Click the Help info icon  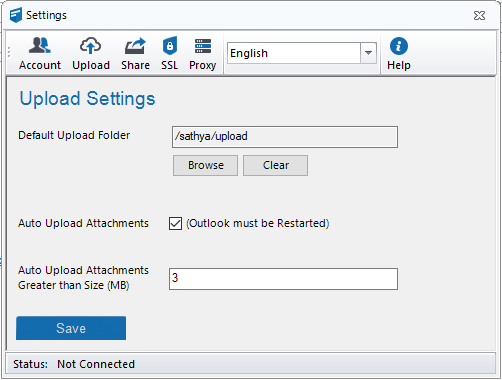point(399,46)
